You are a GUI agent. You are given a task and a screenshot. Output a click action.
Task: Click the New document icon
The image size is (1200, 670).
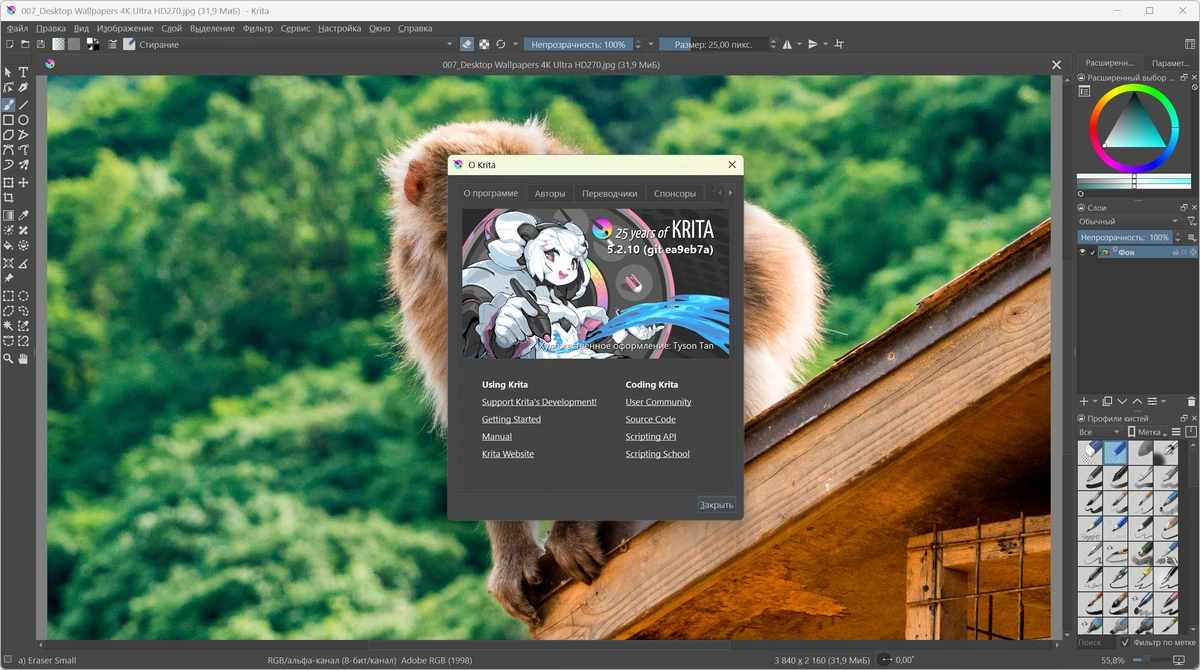point(10,44)
